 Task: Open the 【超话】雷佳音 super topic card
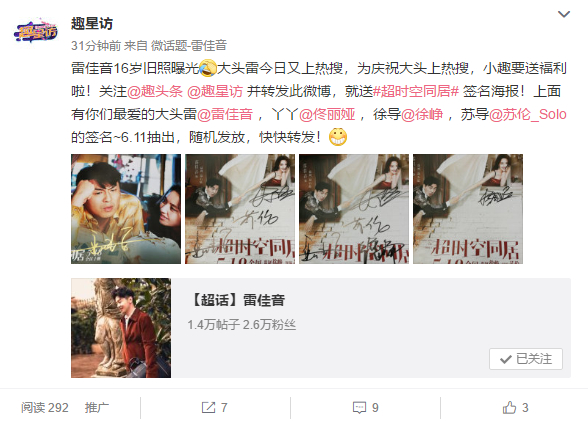point(321,328)
